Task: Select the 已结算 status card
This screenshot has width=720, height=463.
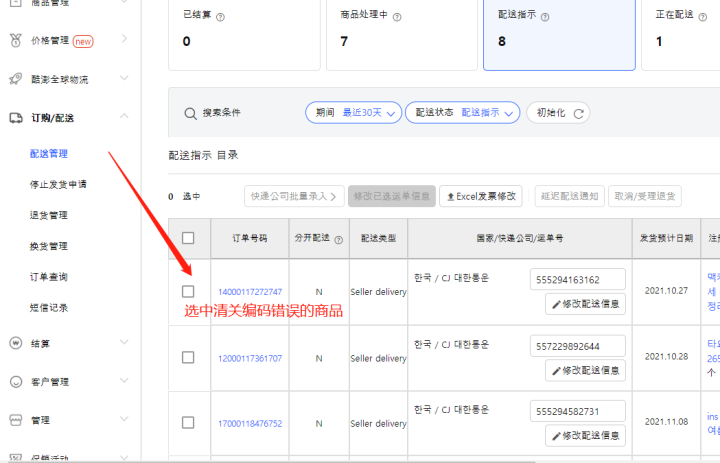Action: pos(244,34)
